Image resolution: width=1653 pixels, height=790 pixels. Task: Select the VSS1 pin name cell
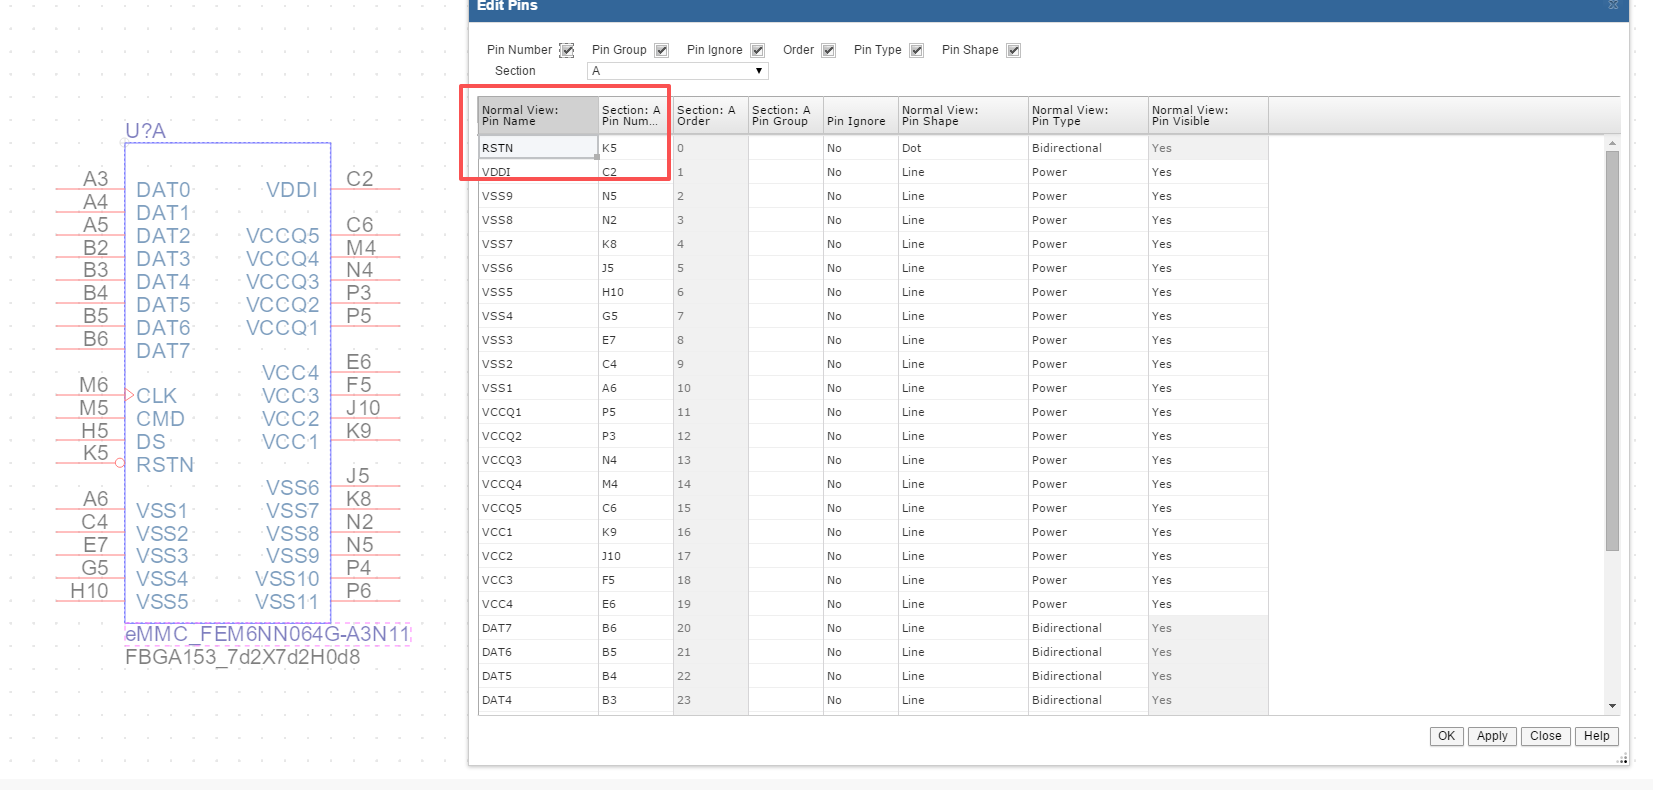click(x=538, y=388)
